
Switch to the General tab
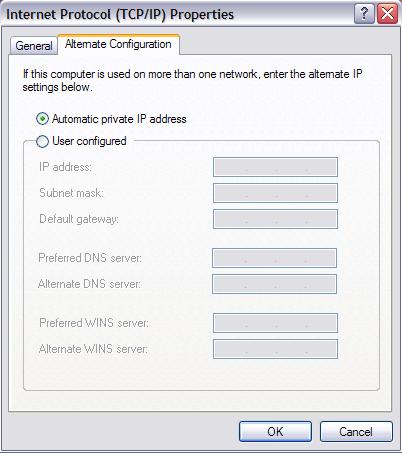(34, 45)
